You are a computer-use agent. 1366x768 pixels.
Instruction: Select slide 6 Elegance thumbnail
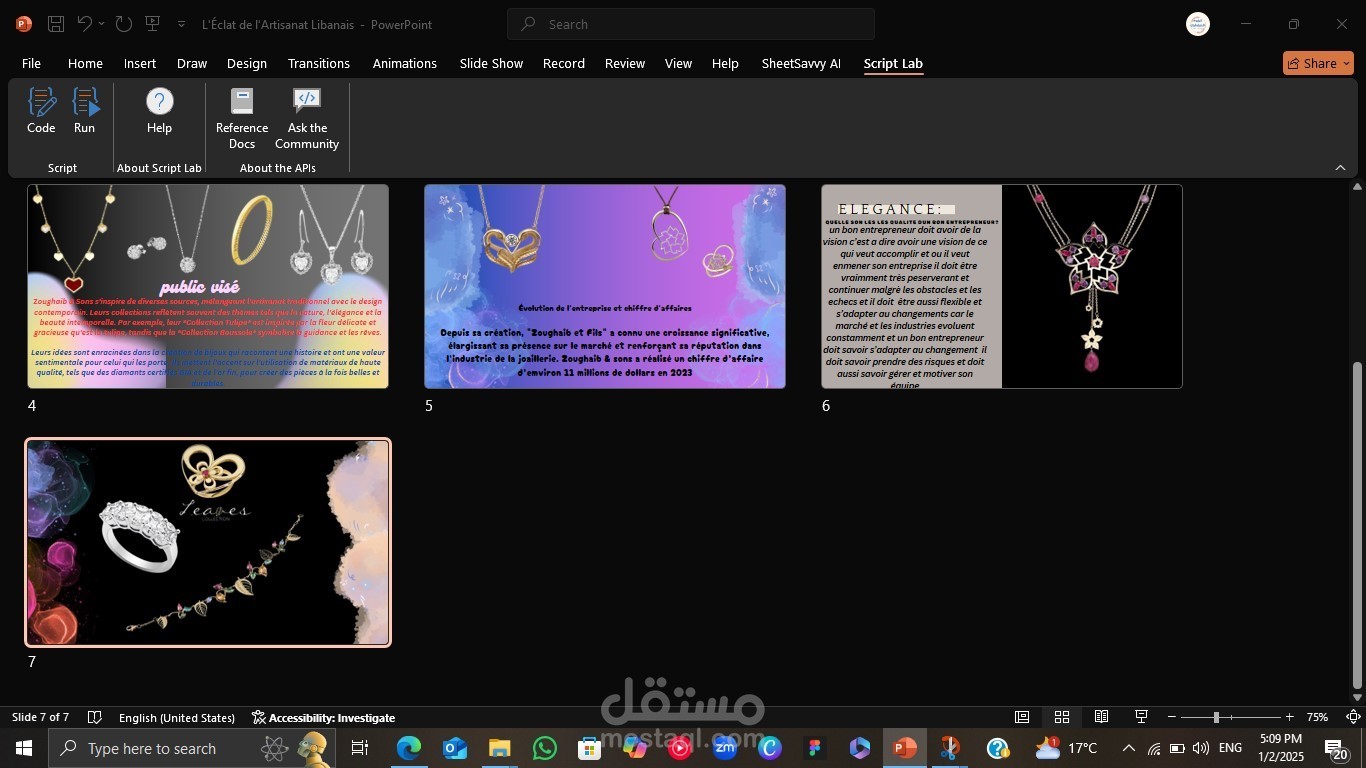click(1002, 286)
